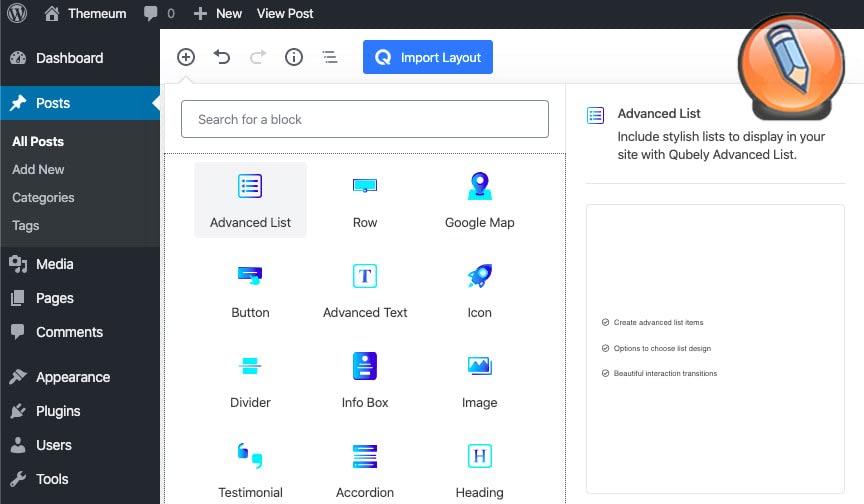
Task: Click the Add block plus icon
Action: (x=186, y=57)
